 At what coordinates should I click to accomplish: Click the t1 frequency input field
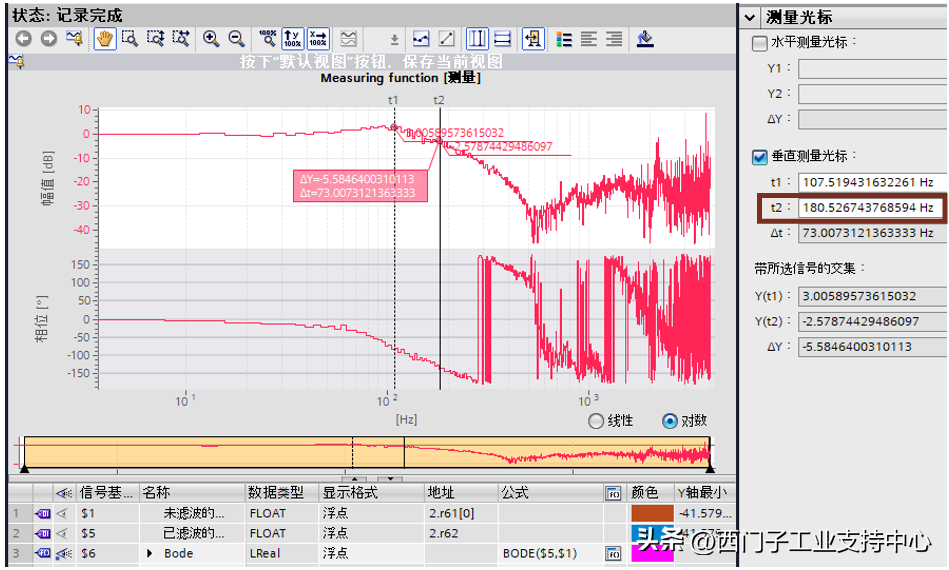point(870,182)
